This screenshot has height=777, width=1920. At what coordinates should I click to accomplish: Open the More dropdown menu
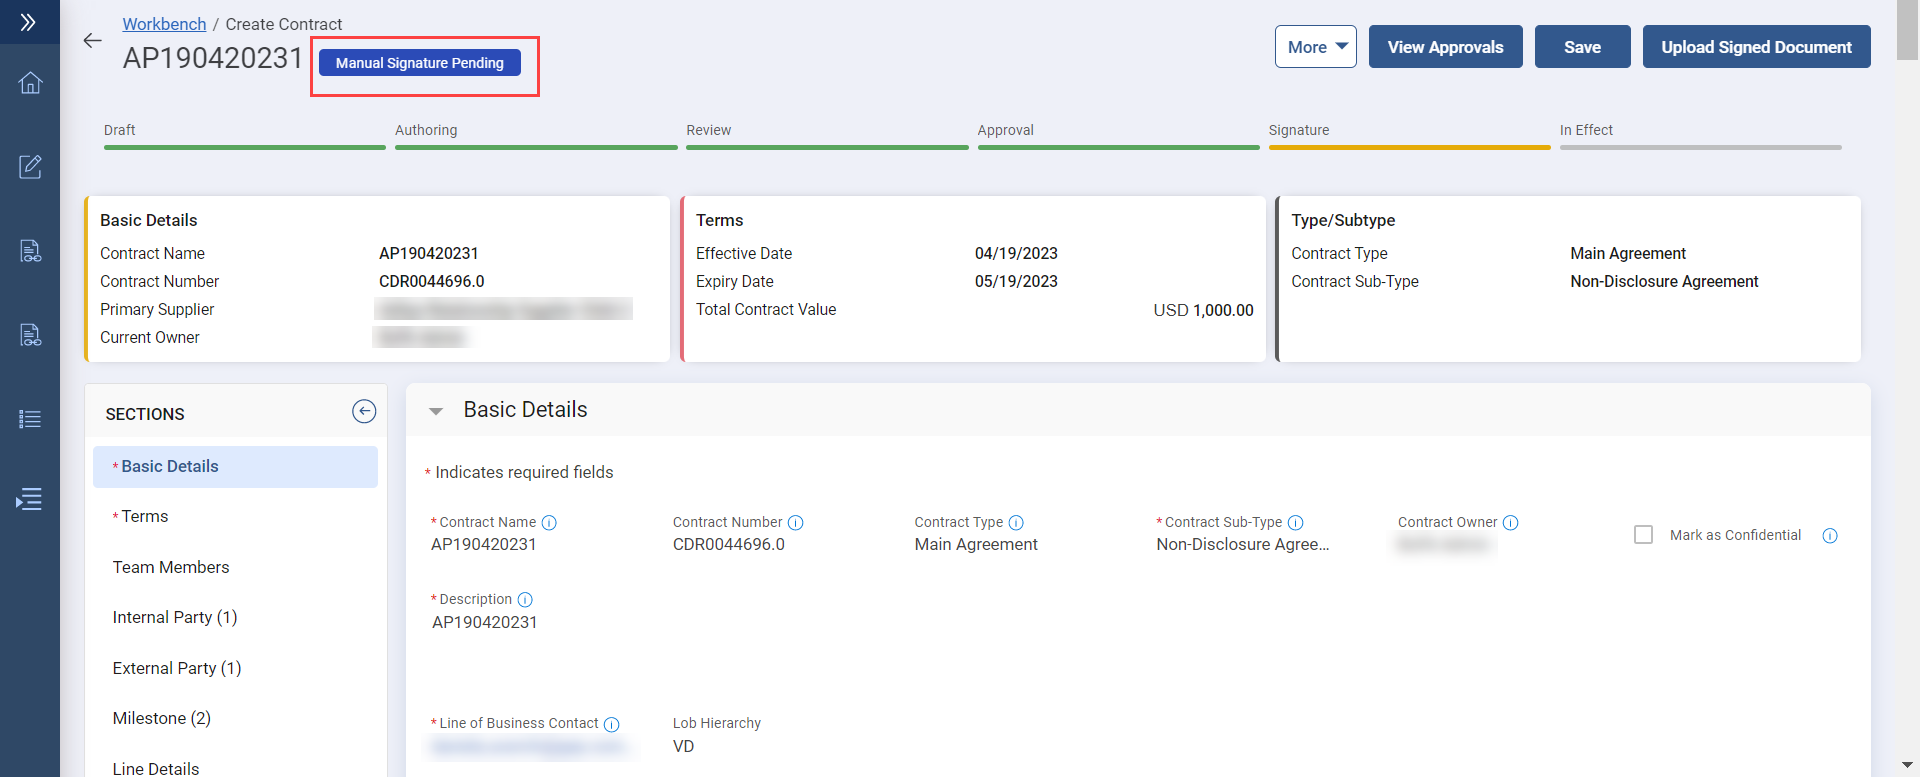point(1315,47)
